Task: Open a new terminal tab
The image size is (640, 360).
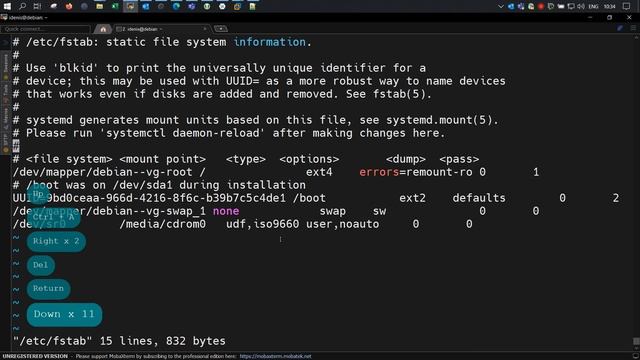Action: 221,29
